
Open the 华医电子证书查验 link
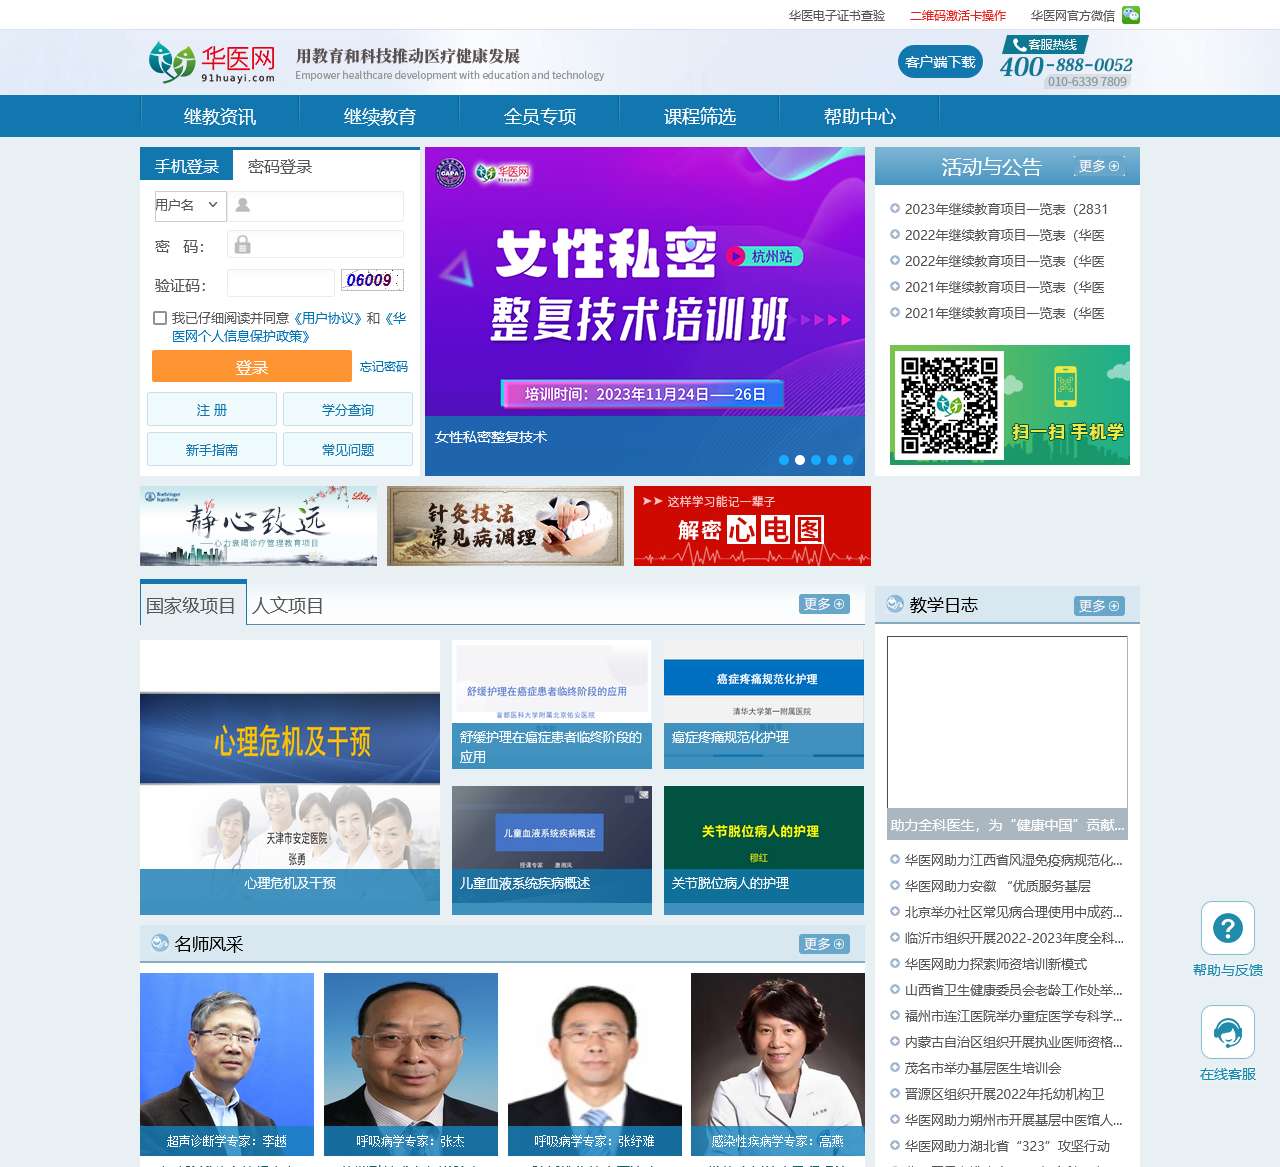837,15
